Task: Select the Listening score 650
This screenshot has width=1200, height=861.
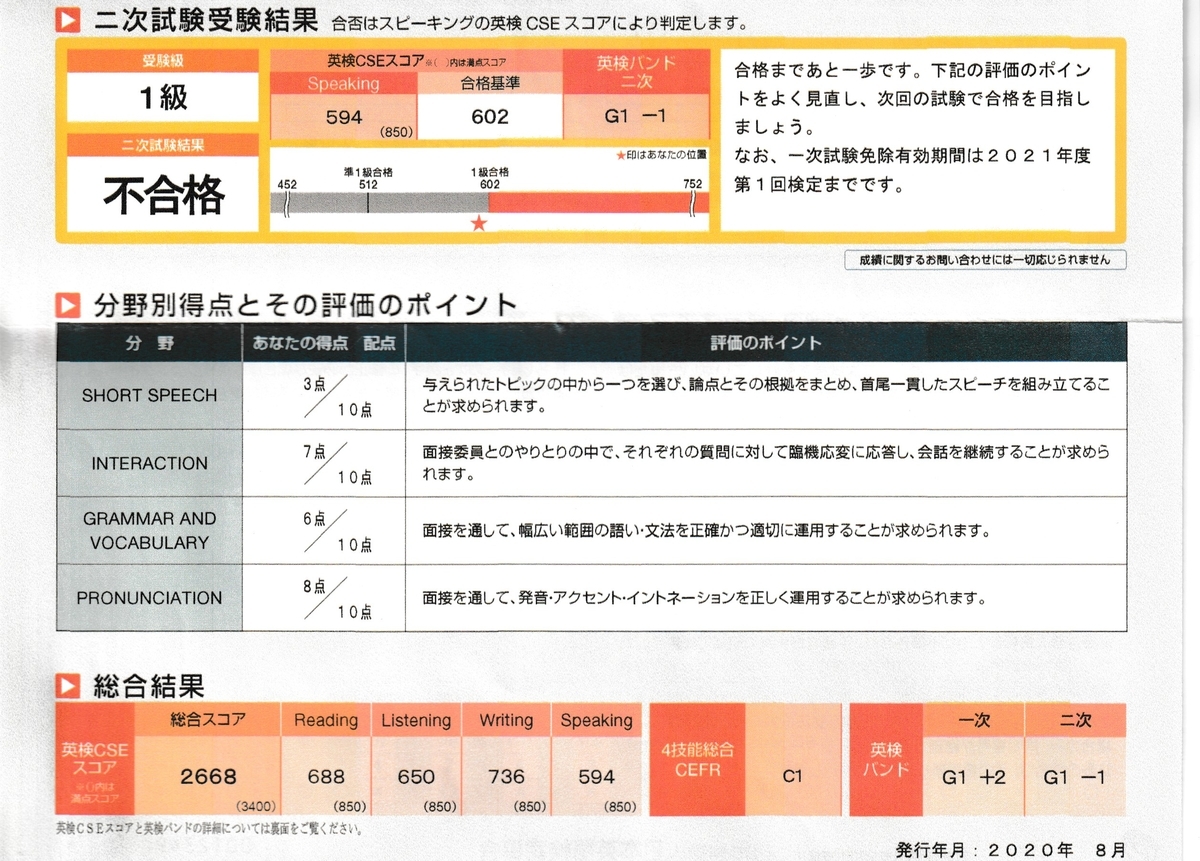Action: pyautogui.click(x=416, y=776)
